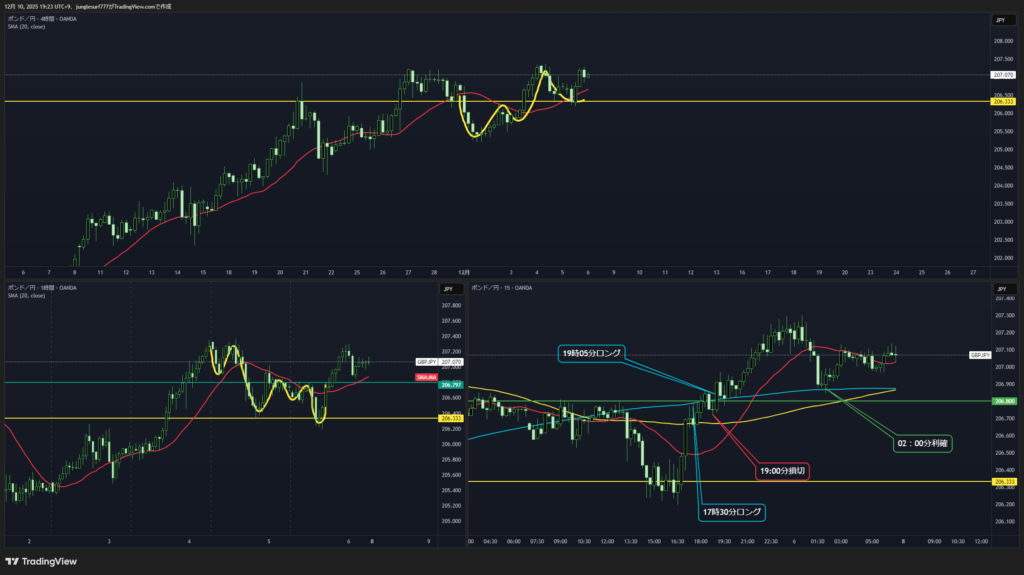1024x575 pixels.
Task: Click yellow 206.333 label on 4-hour chart
Action: pos(1000,101)
